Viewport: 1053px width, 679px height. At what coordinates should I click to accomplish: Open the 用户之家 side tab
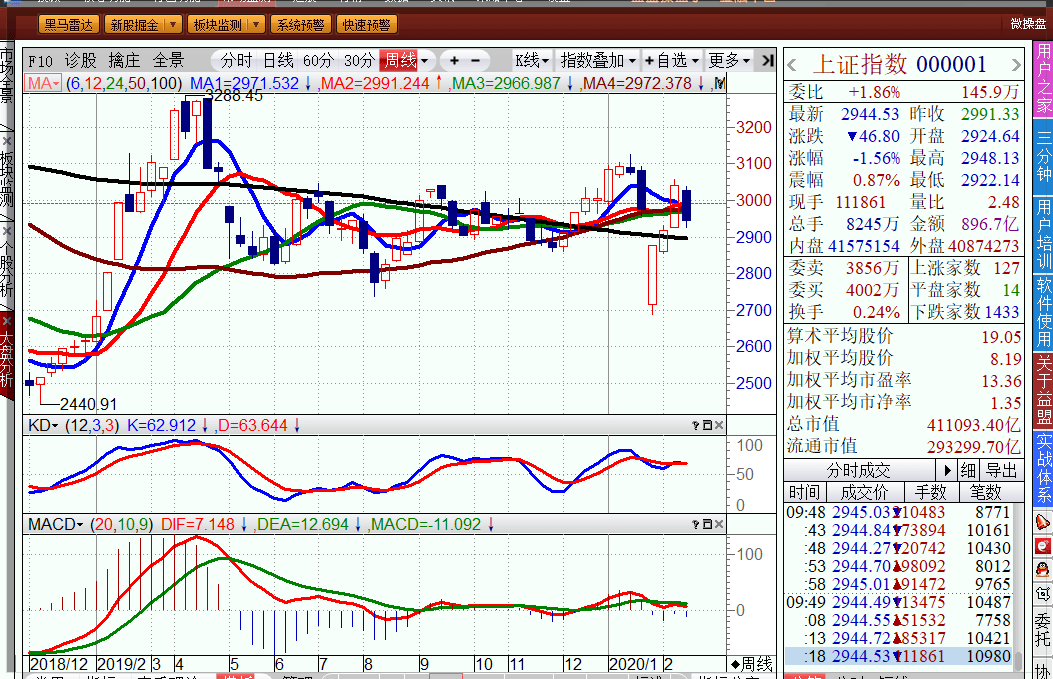(x=1044, y=79)
